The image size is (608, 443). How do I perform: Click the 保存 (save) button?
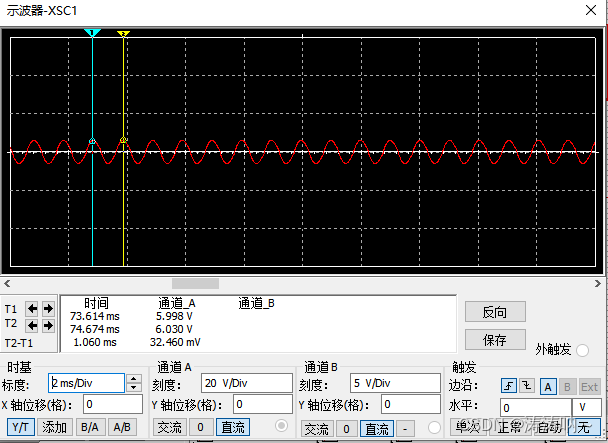[x=495, y=340]
